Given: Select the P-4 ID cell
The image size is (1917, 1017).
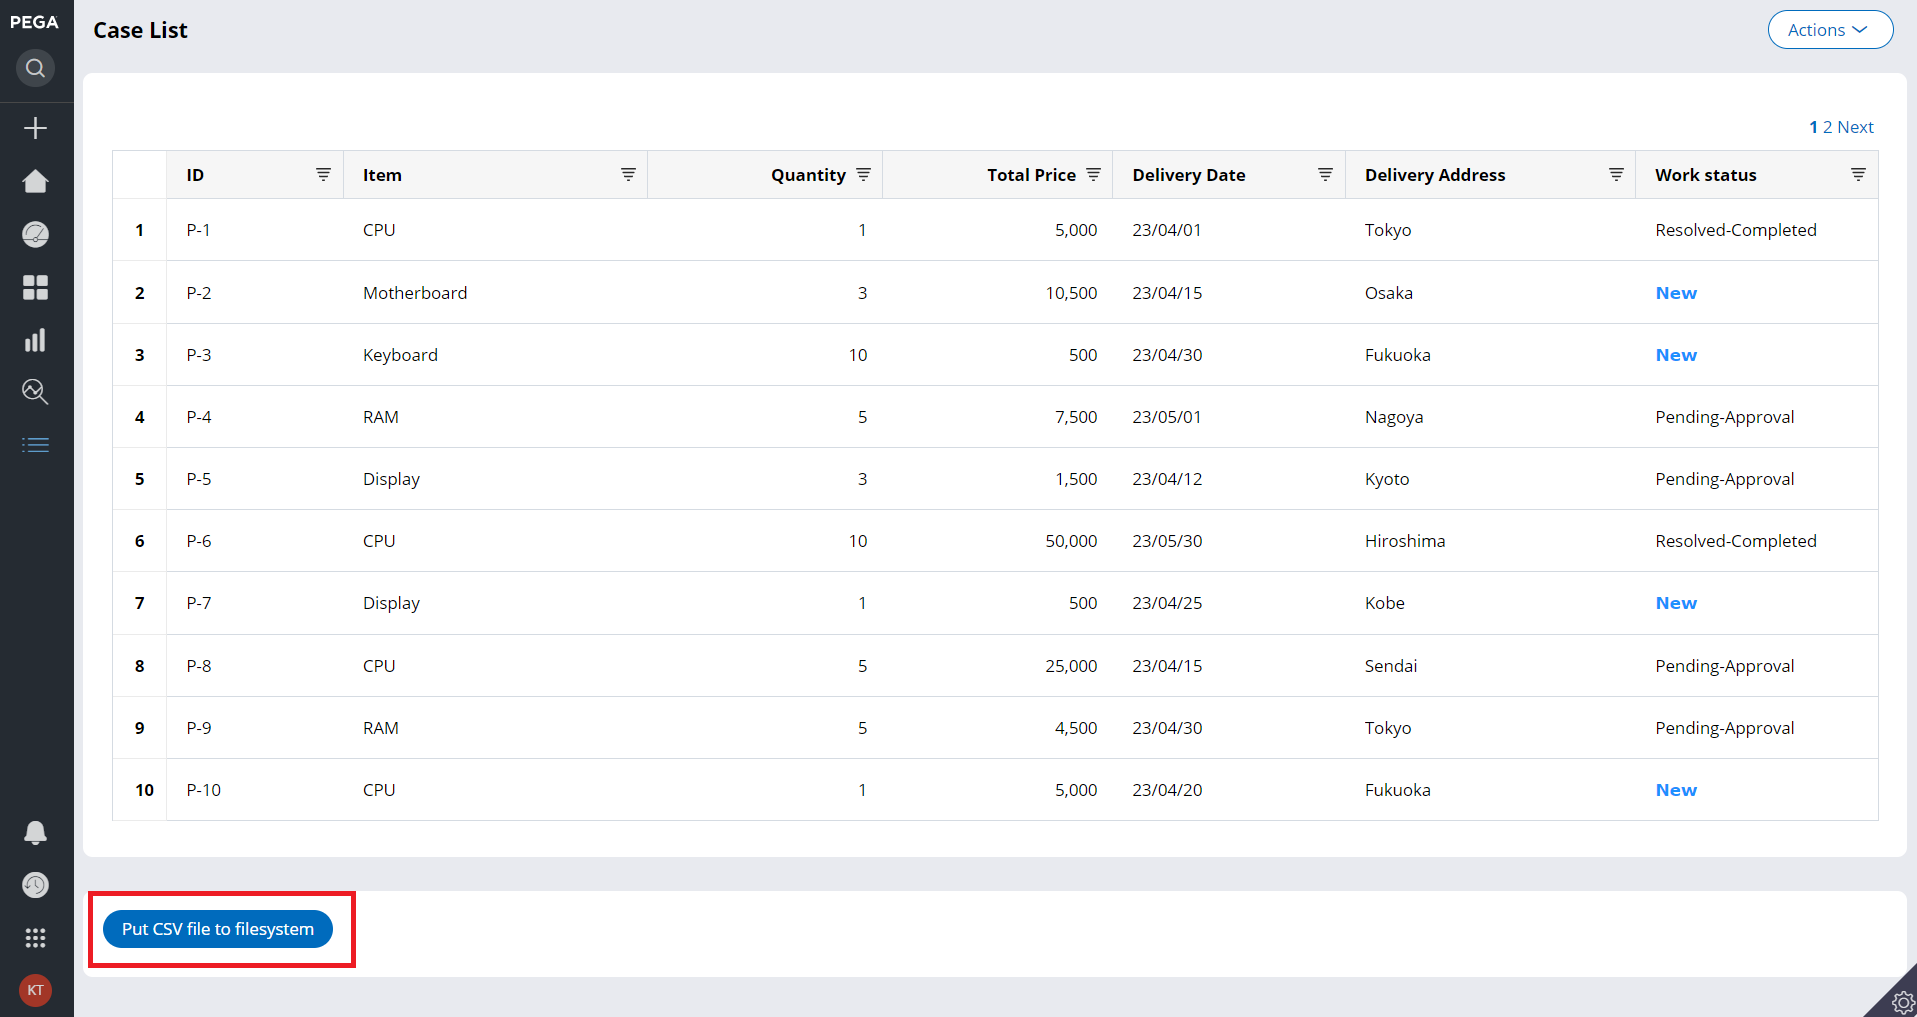Looking at the screenshot, I should click(x=199, y=417).
